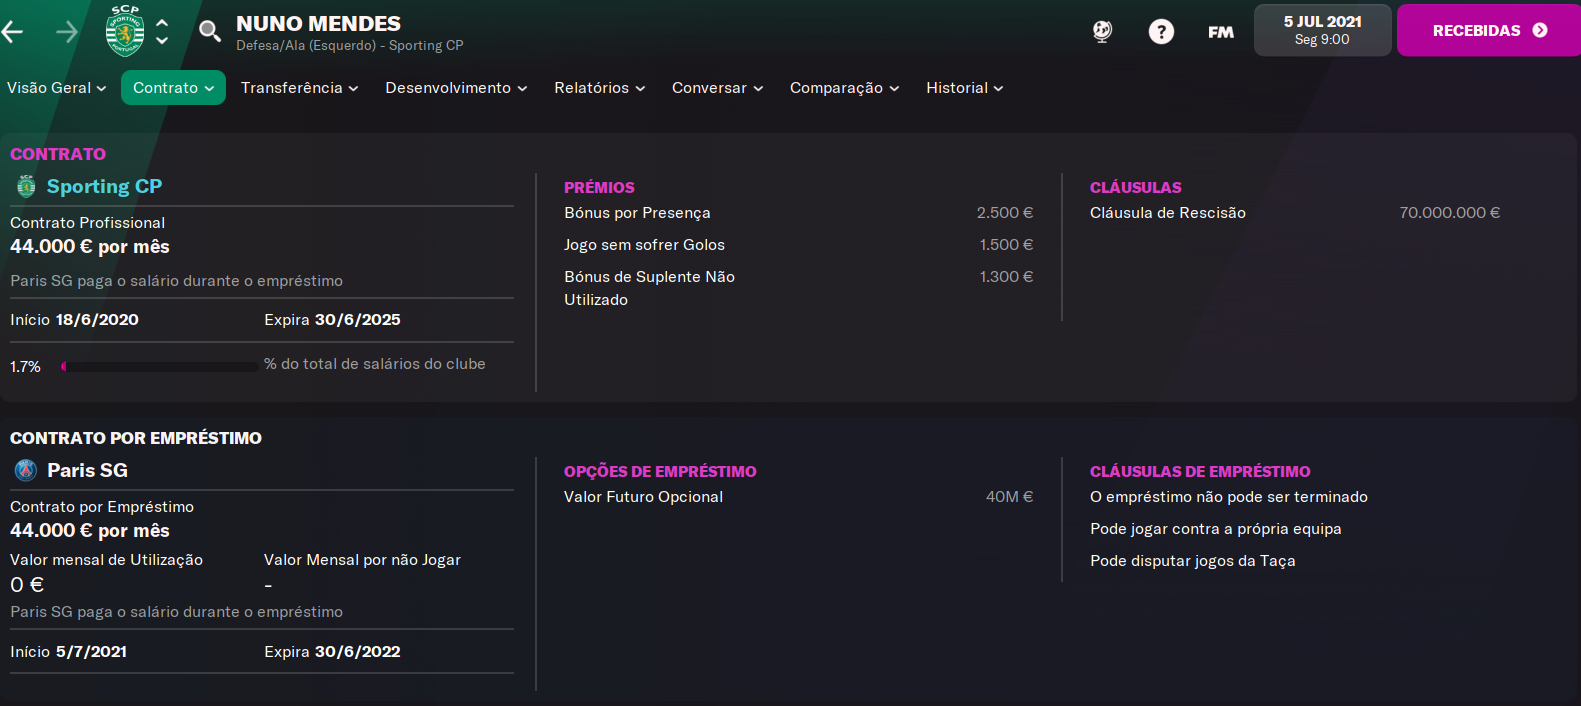This screenshot has width=1581, height=706.
Task: Click the RECEBIDAS continue button
Action: [1489, 30]
